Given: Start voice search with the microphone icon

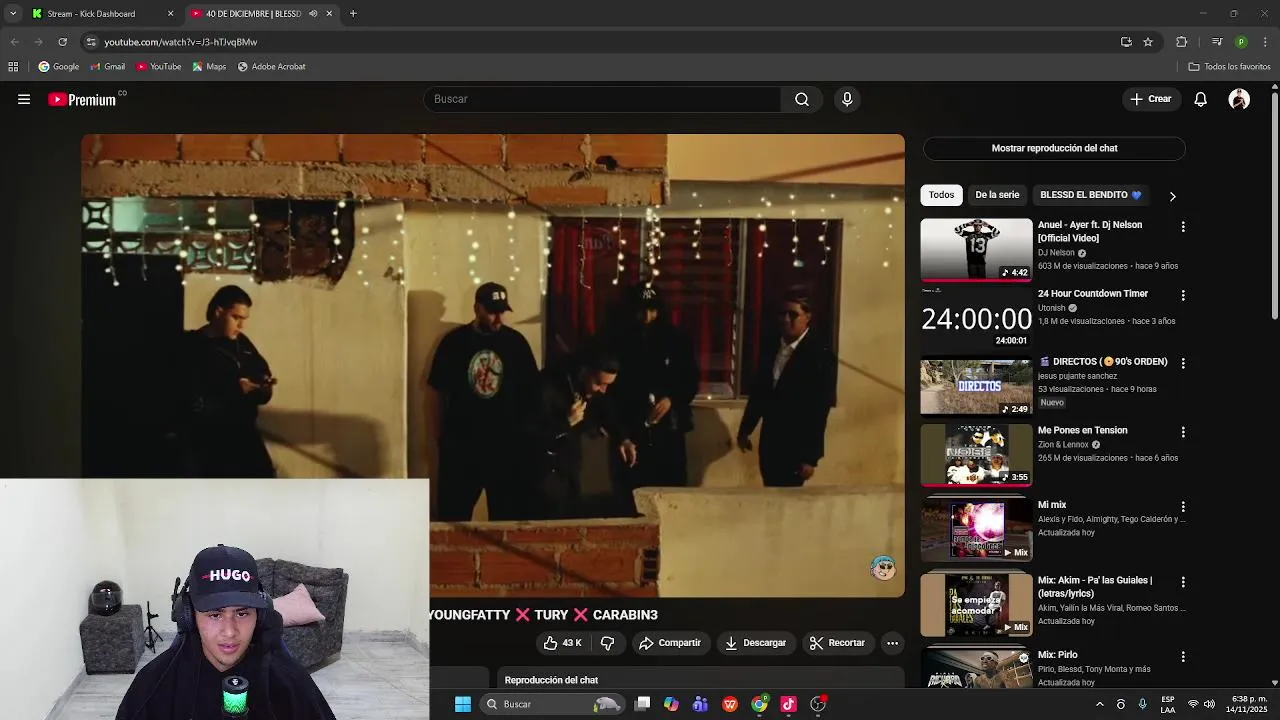Looking at the screenshot, I should [847, 99].
